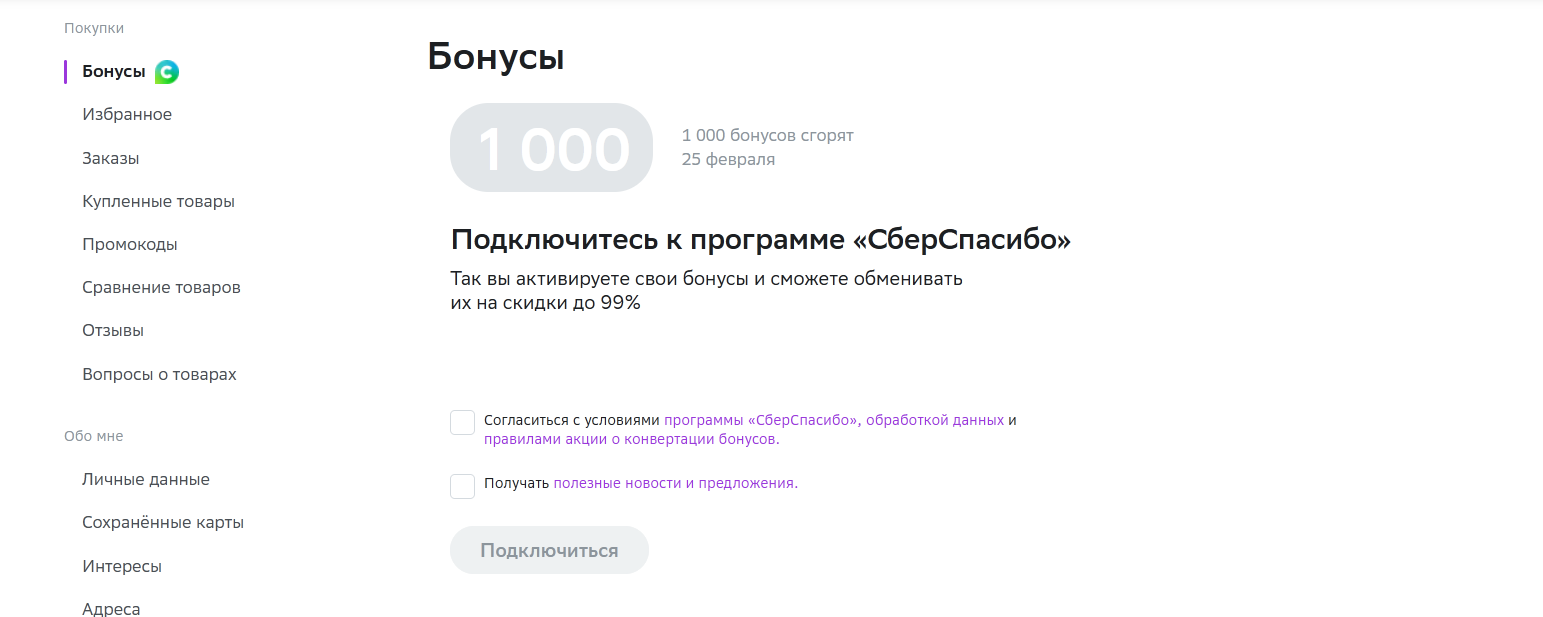Go to Заказы in the sidebar
1543x617 pixels.
(111, 158)
